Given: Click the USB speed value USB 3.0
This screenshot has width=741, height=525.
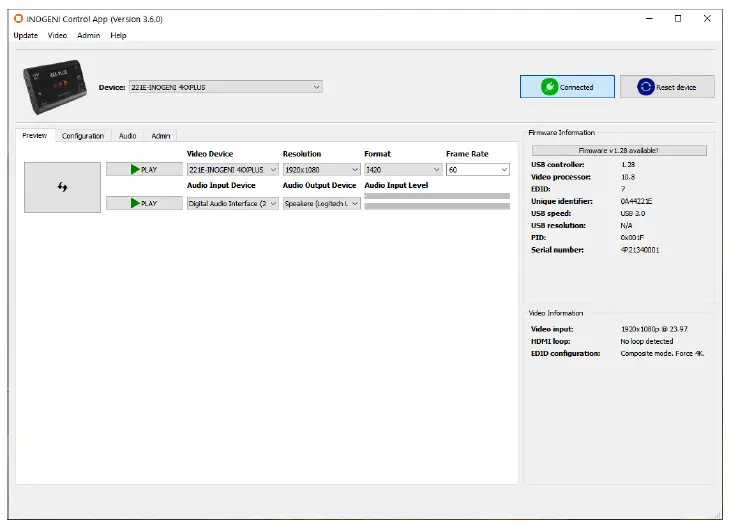Looking at the screenshot, I should coord(633,214).
